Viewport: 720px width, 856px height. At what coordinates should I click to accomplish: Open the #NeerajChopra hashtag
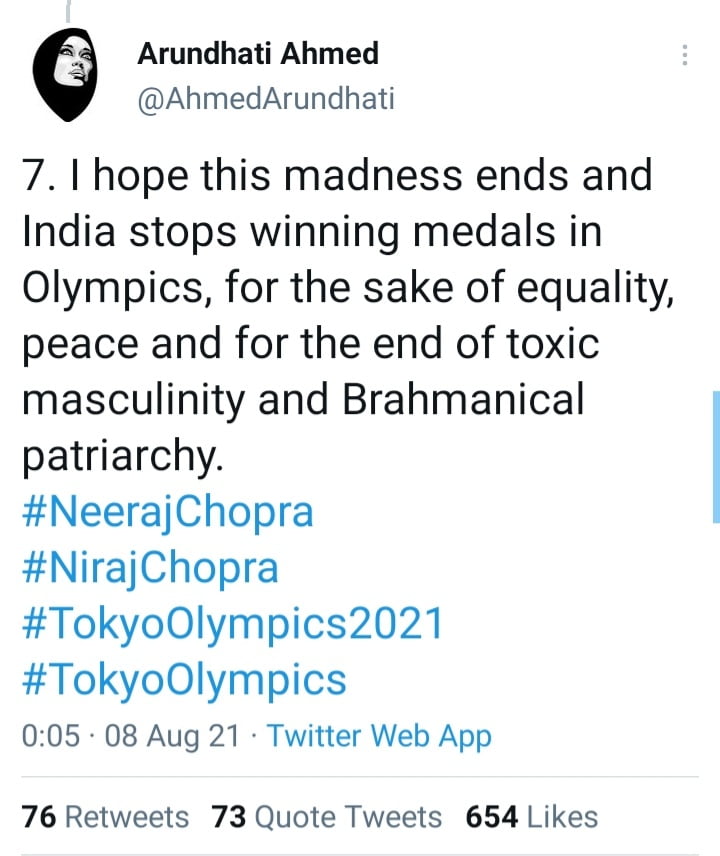click(167, 512)
